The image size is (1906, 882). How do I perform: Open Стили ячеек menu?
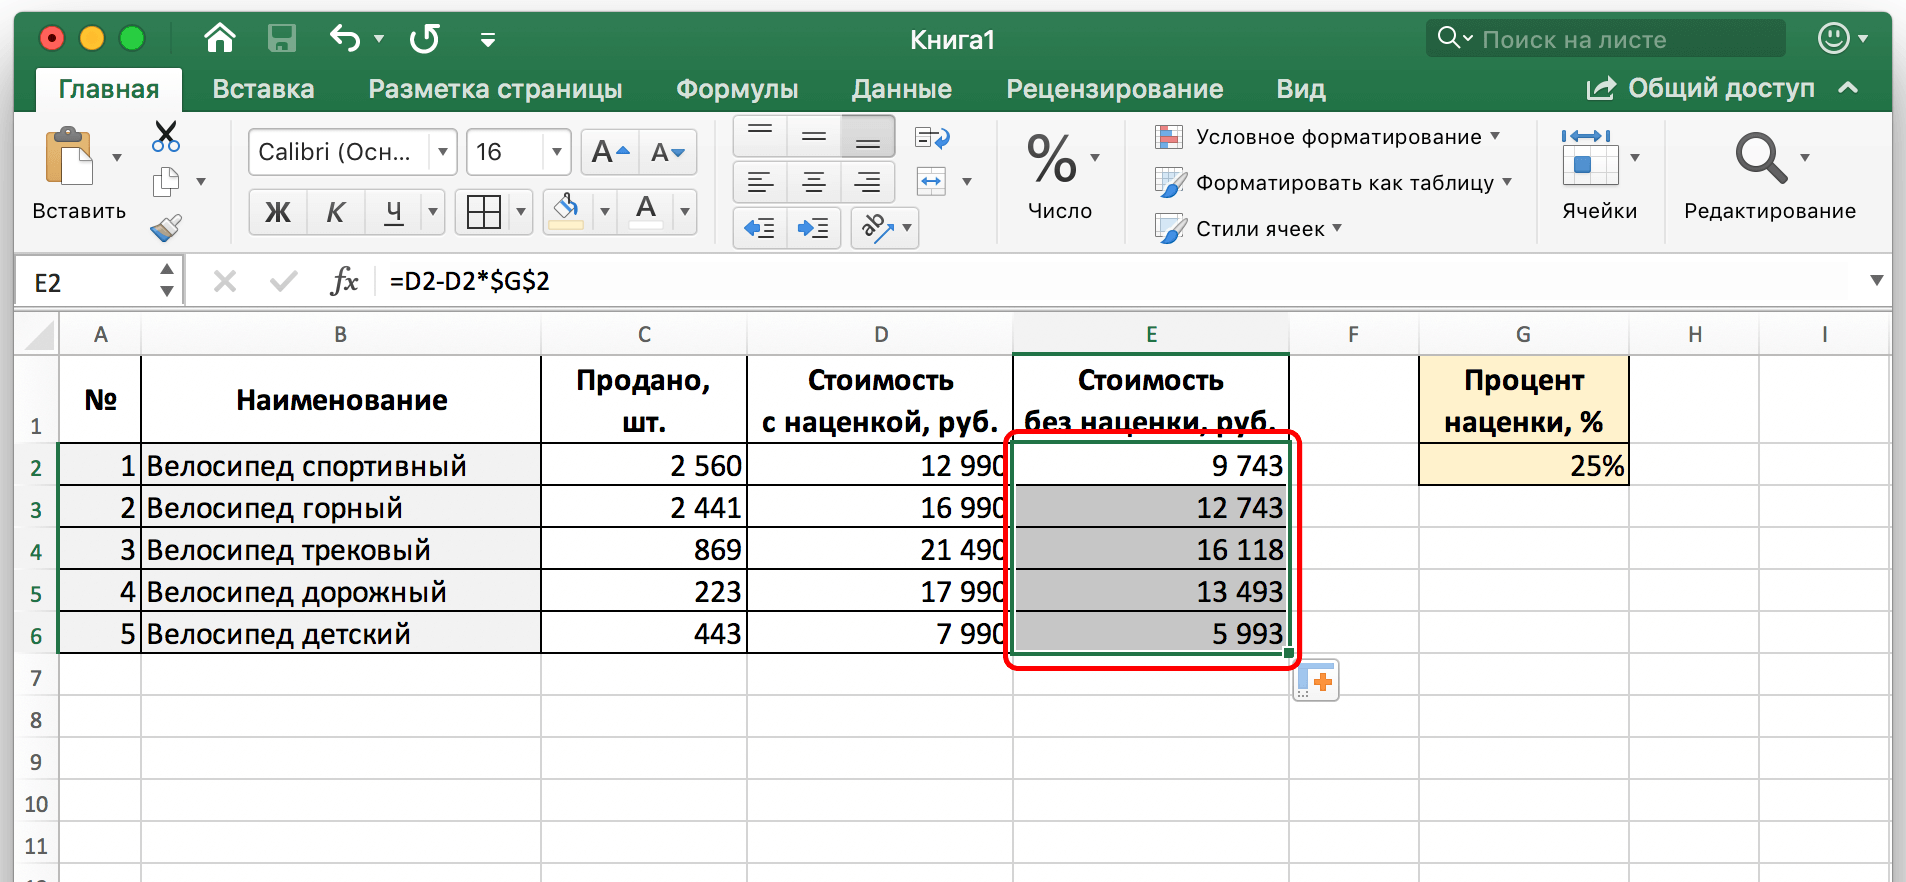coord(1248,229)
